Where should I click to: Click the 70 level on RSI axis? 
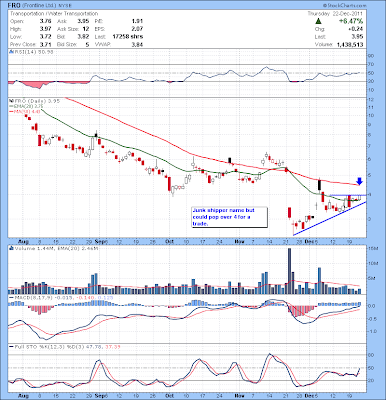click(371, 64)
